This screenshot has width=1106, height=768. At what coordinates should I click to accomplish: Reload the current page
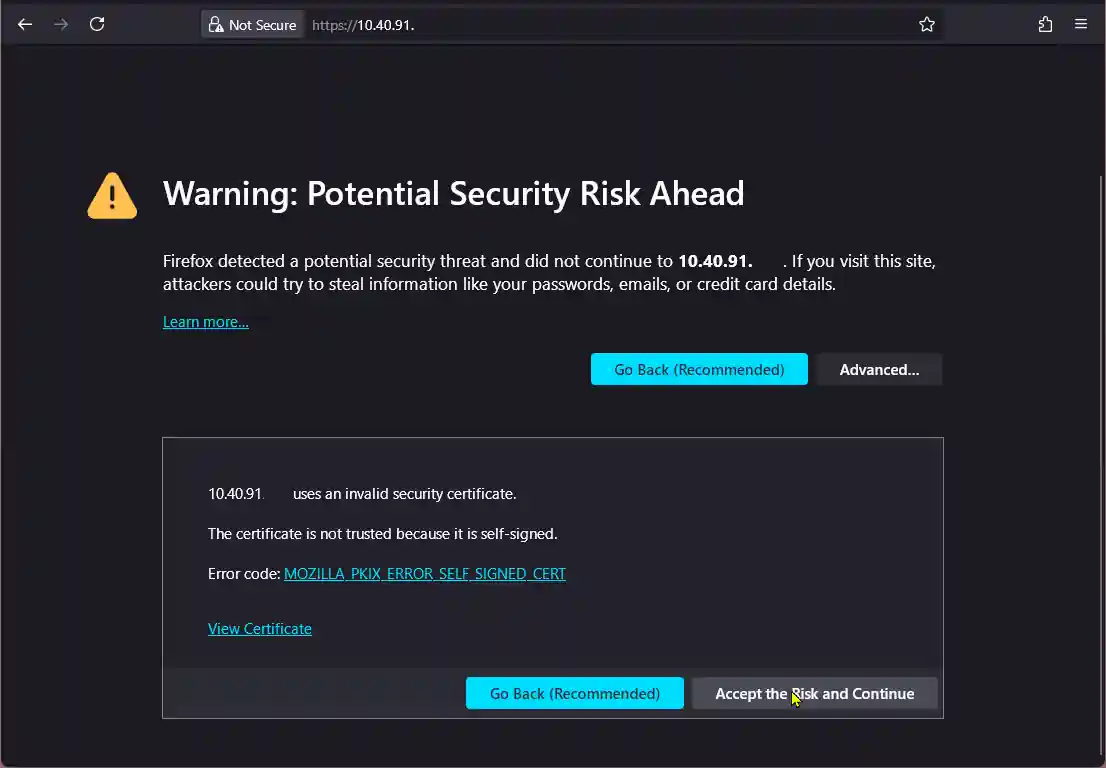[x=97, y=24]
